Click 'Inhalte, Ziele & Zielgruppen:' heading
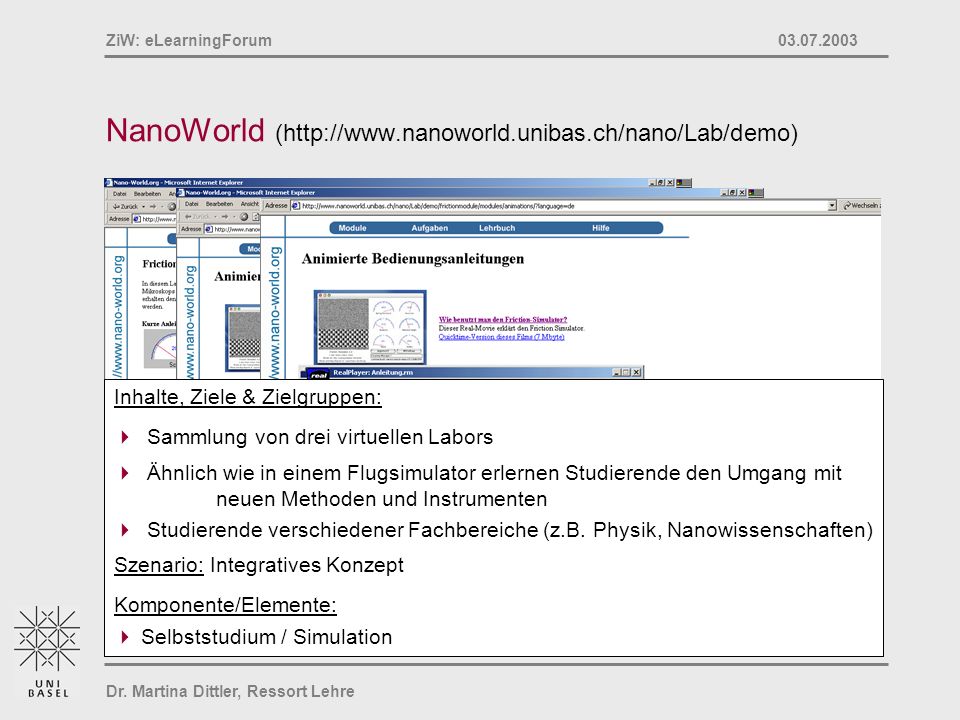Image resolution: width=960 pixels, height=720 pixels. 248,397
